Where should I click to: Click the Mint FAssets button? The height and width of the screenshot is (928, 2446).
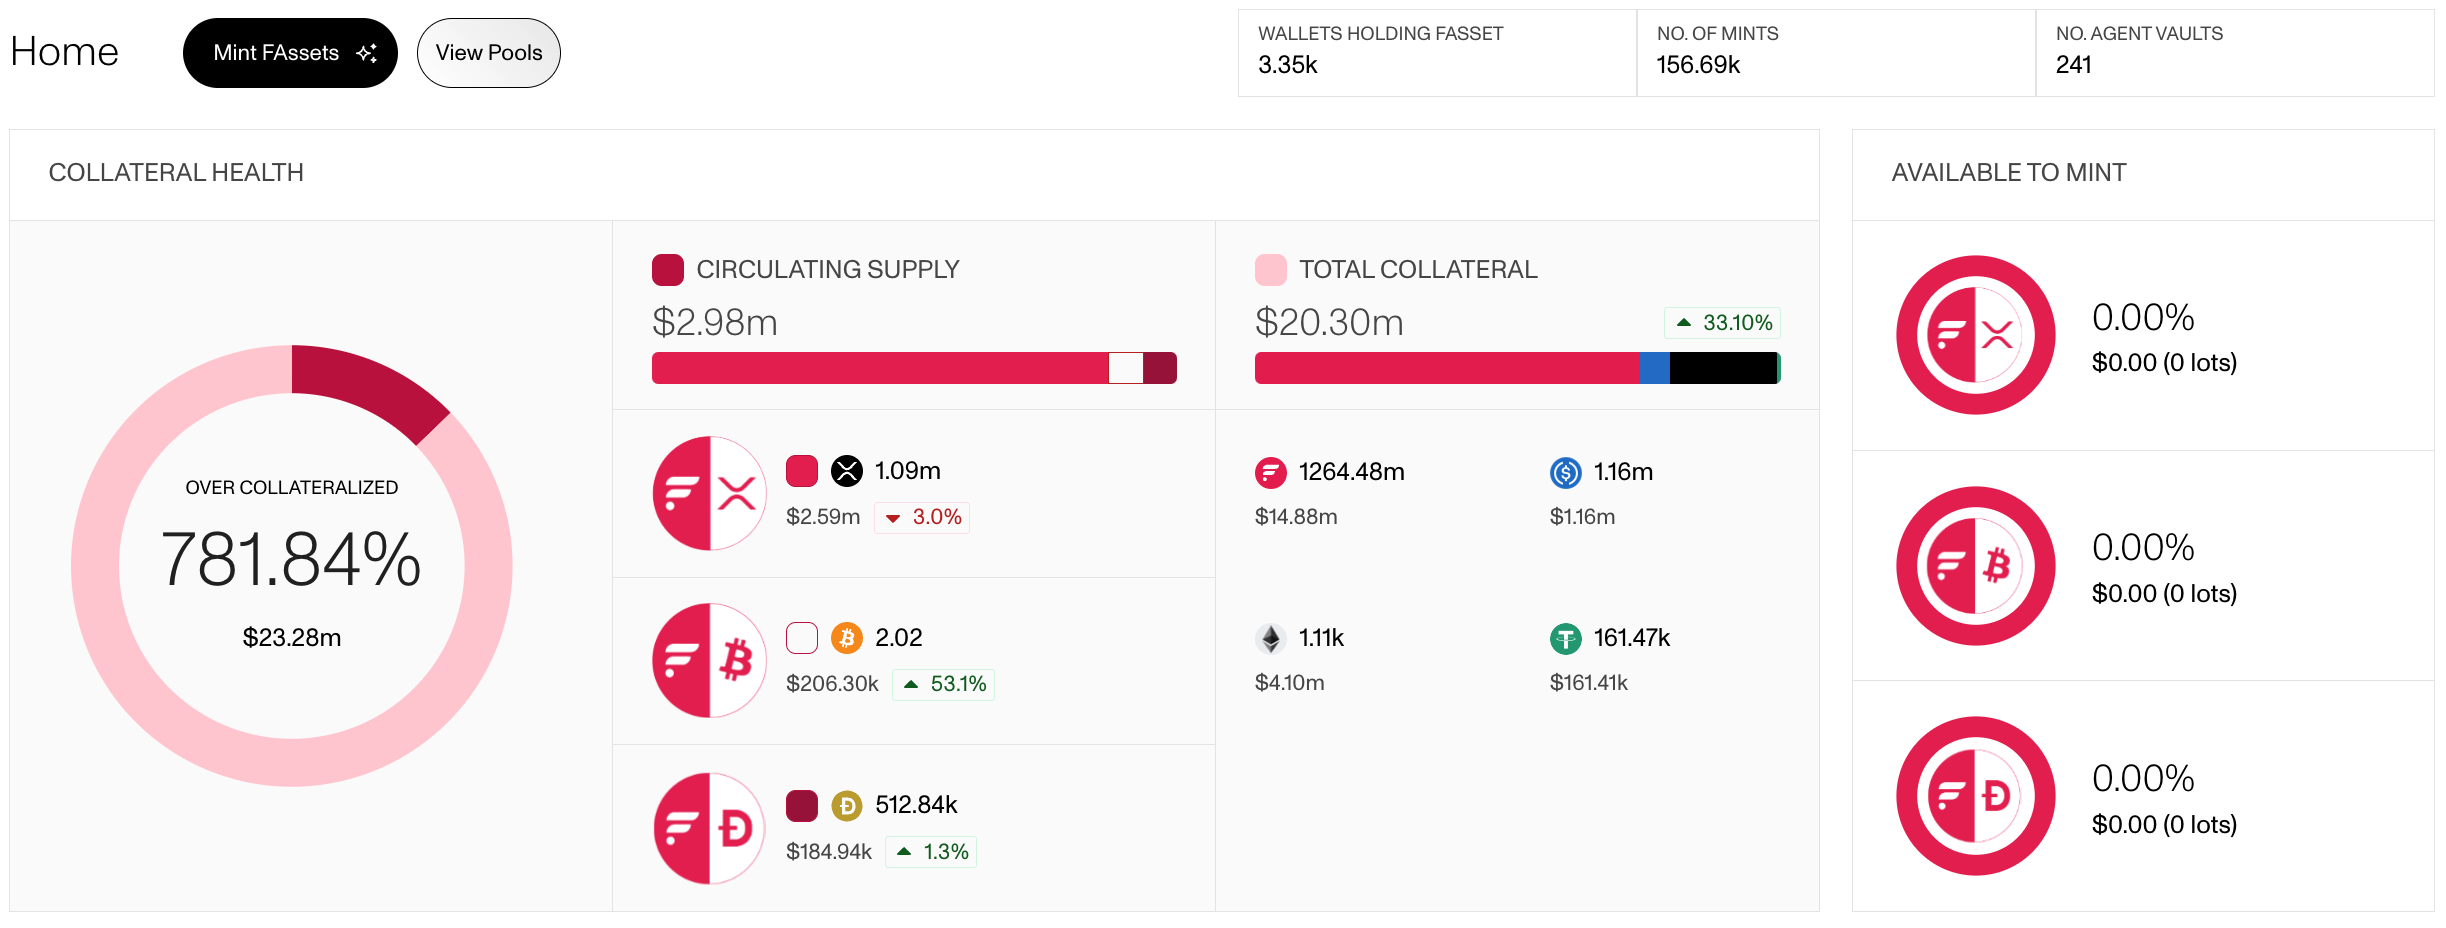click(290, 53)
